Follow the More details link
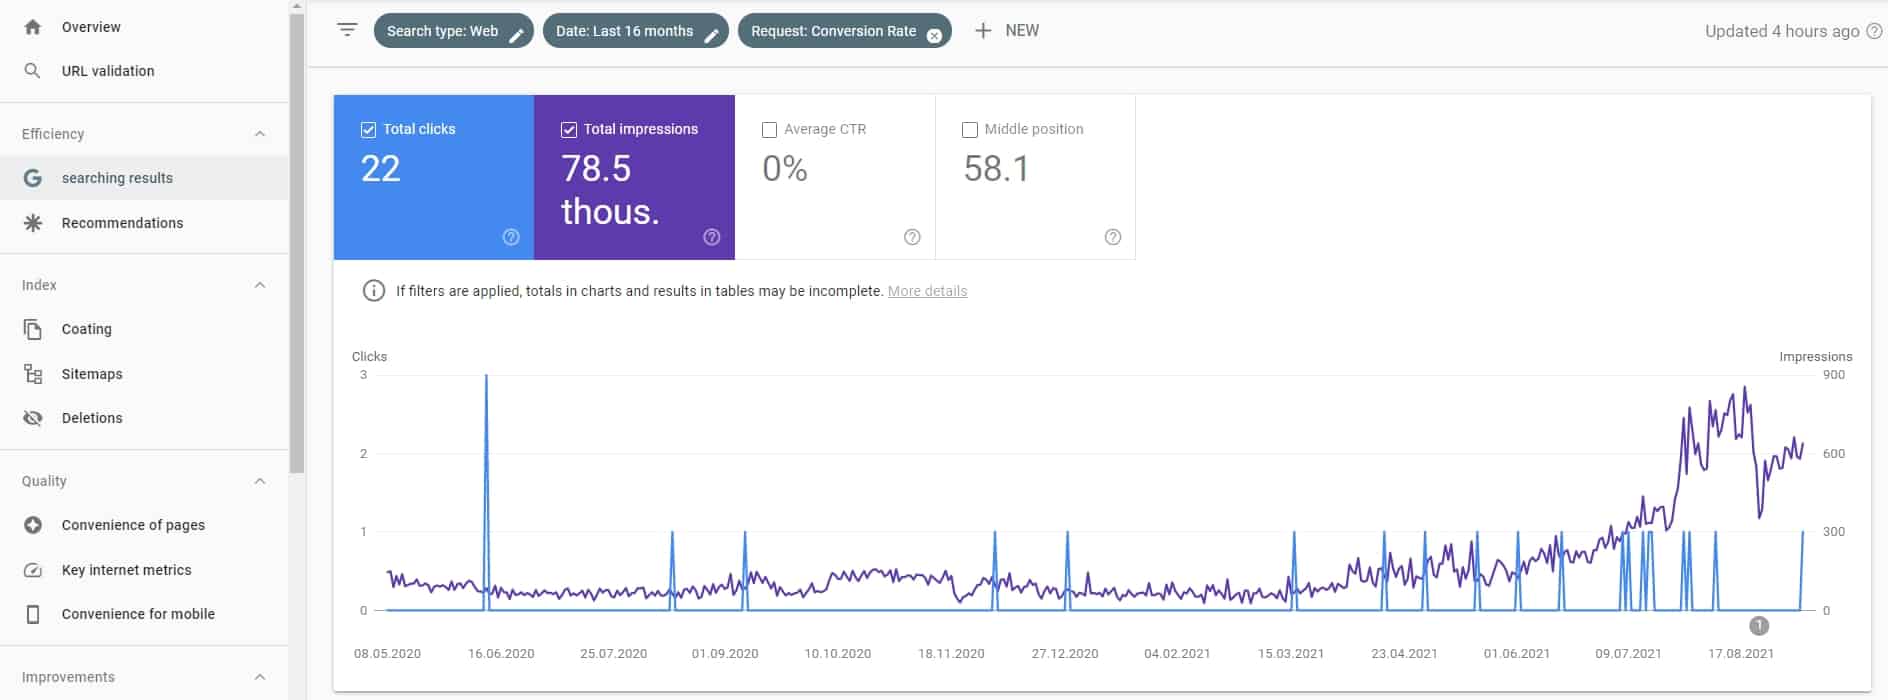 [x=927, y=291]
